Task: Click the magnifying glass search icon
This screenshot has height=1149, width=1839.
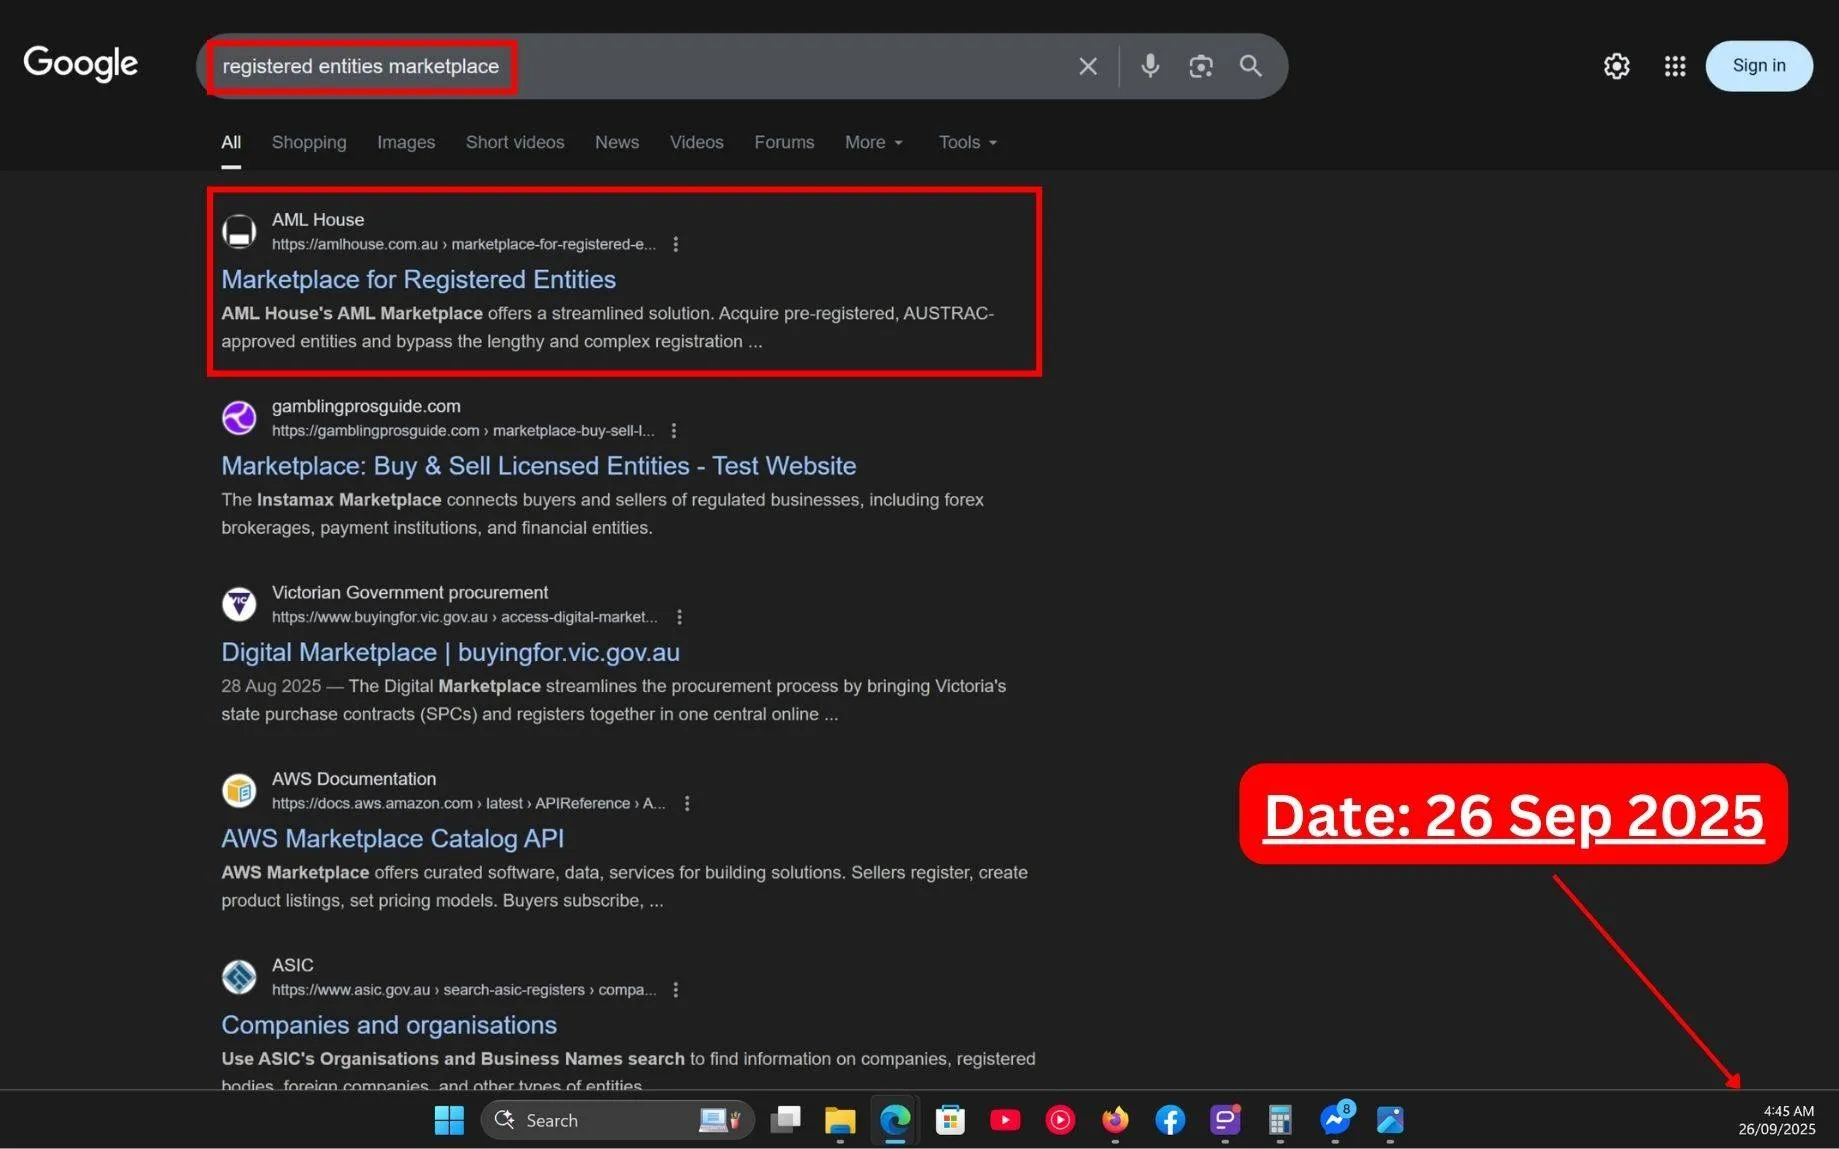Action: click(1249, 66)
